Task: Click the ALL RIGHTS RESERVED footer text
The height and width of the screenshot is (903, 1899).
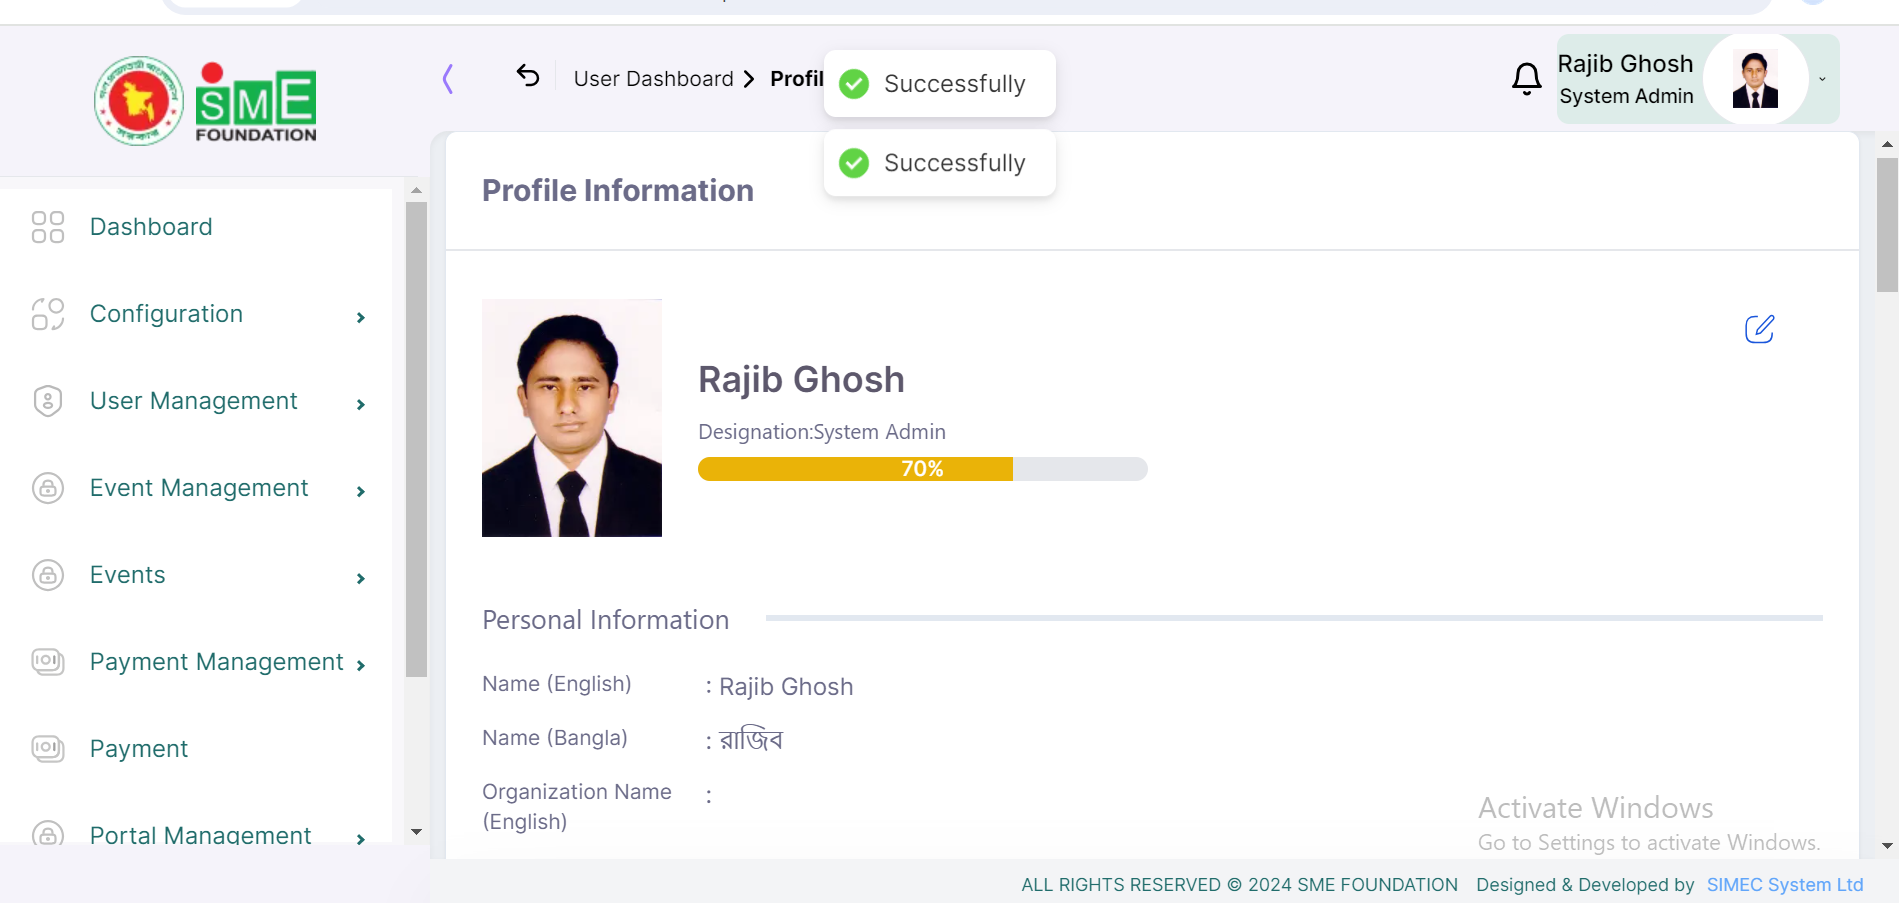Action: pos(1239,885)
